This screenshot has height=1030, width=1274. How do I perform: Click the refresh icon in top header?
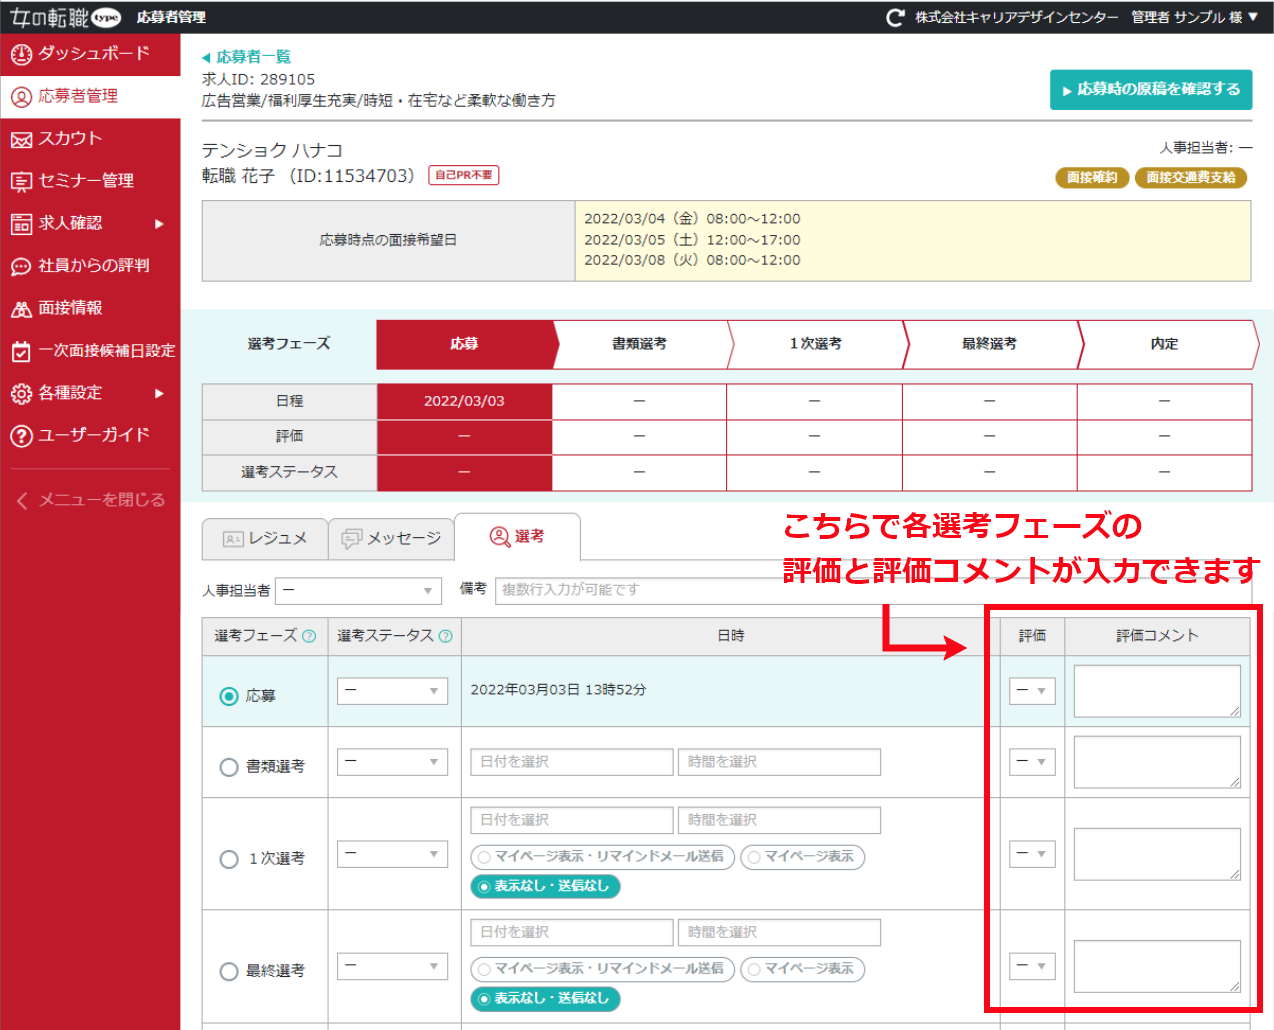click(x=895, y=18)
